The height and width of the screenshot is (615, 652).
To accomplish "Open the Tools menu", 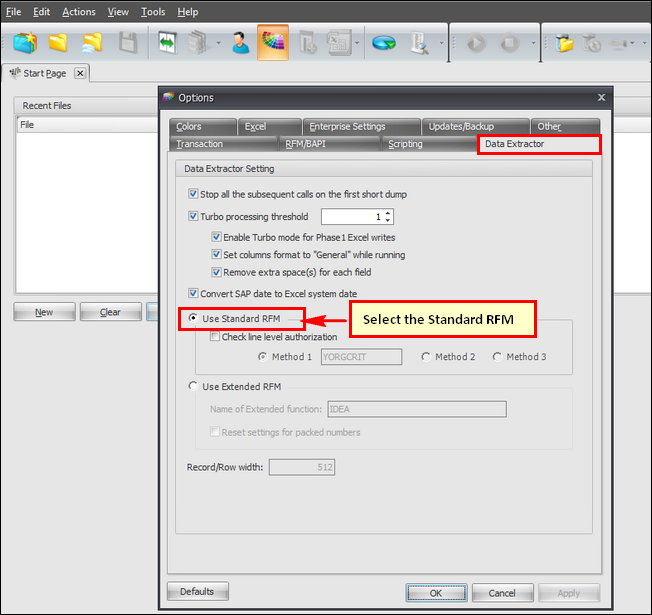I will [153, 12].
